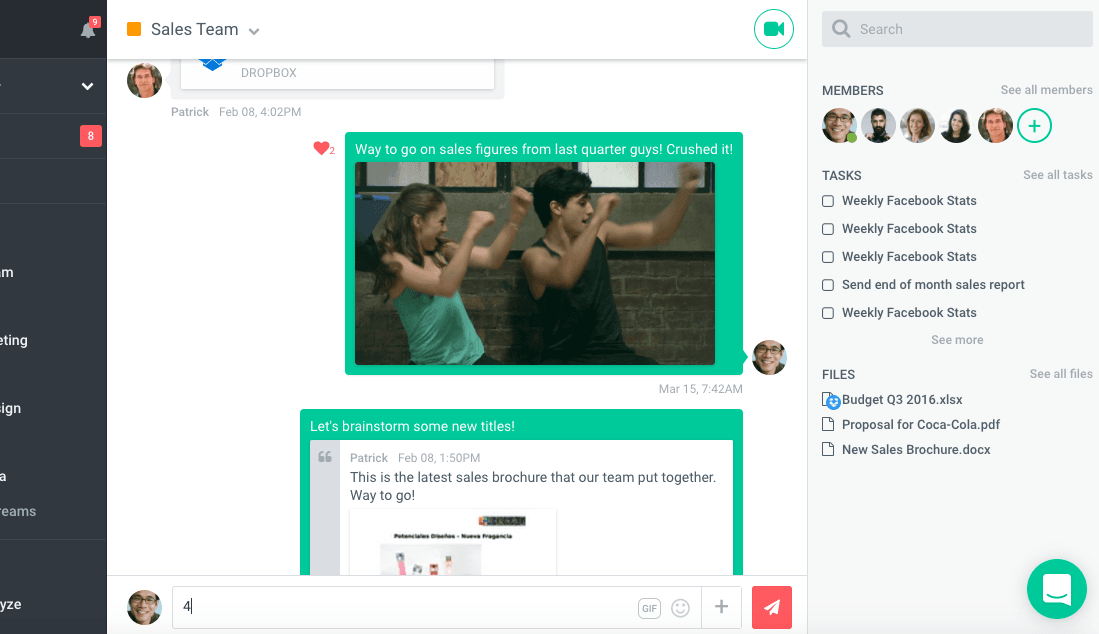Screen dimensions: 1099x634
Task: Collapse the sidebar chevron section
Action: click(x=87, y=86)
